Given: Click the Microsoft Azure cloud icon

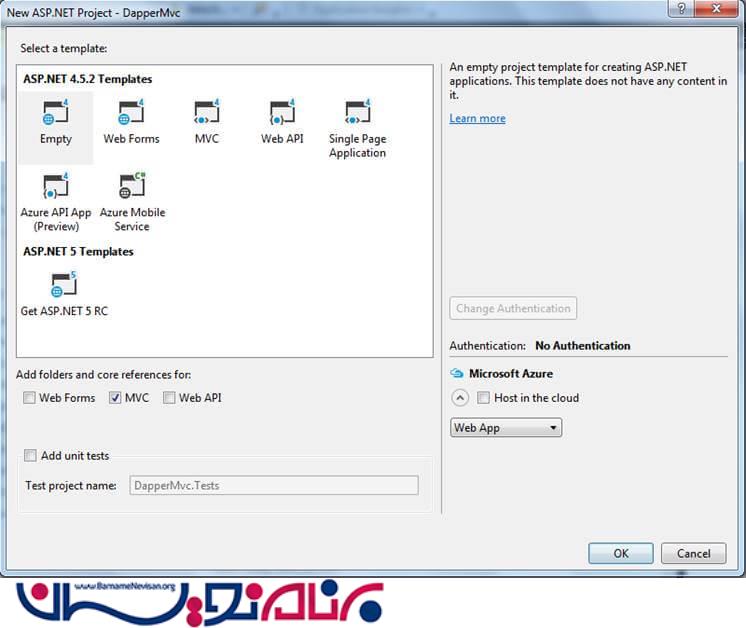Looking at the screenshot, I should tap(457, 373).
